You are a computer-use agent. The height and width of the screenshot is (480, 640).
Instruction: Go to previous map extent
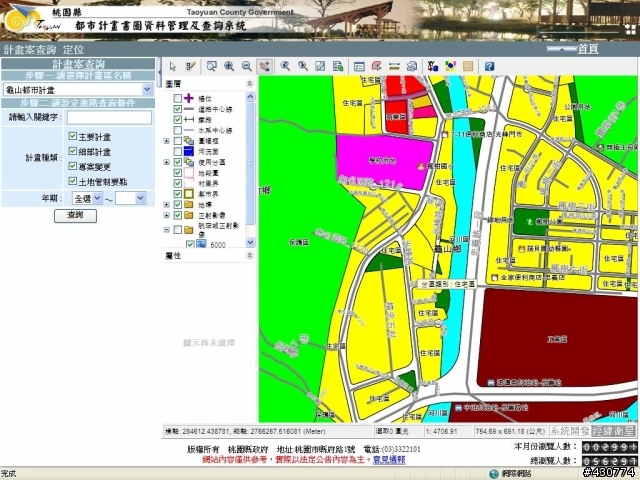pyautogui.click(x=285, y=66)
